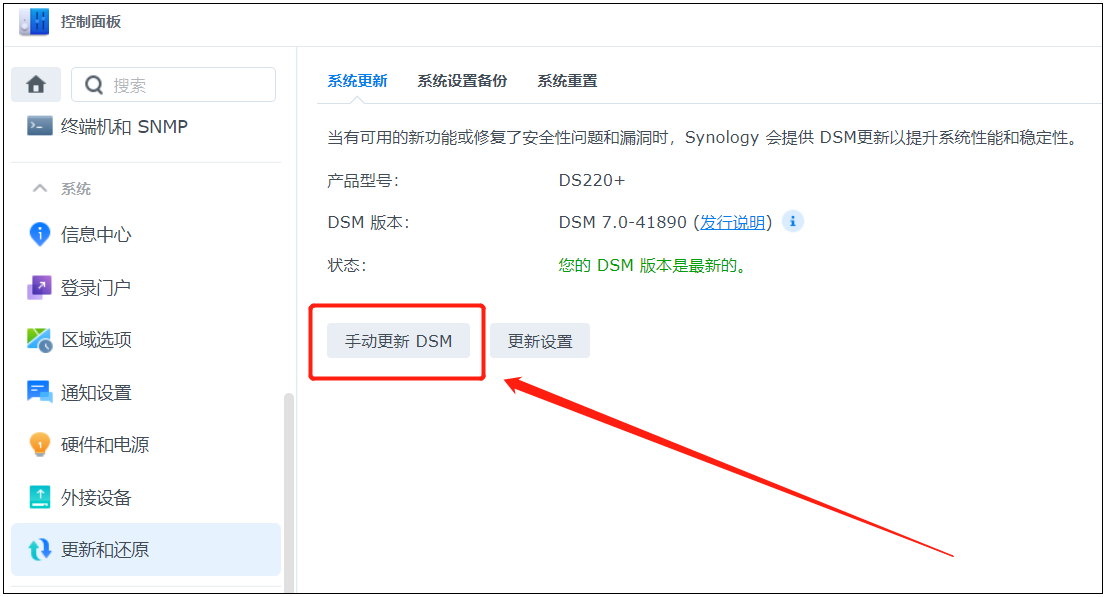Screen dimensions: 1106x597
Task: Click the DSM 7.0-41890 version text
Action: pos(623,222)
